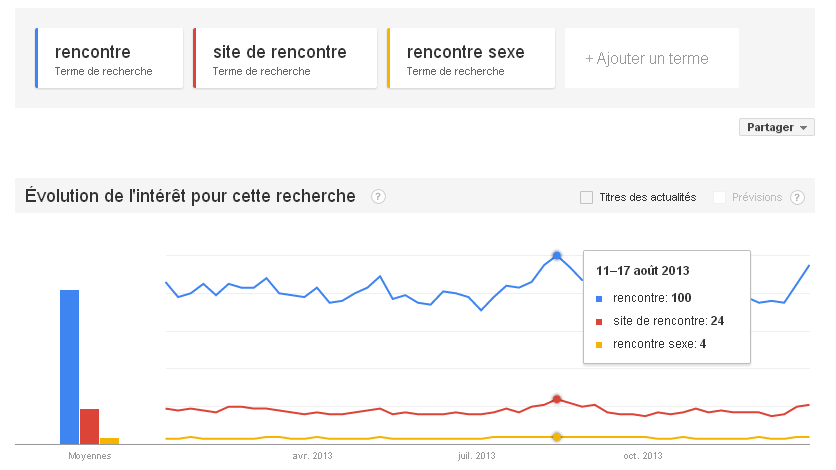Select the 'rencontre' search term card

(109, 58)
